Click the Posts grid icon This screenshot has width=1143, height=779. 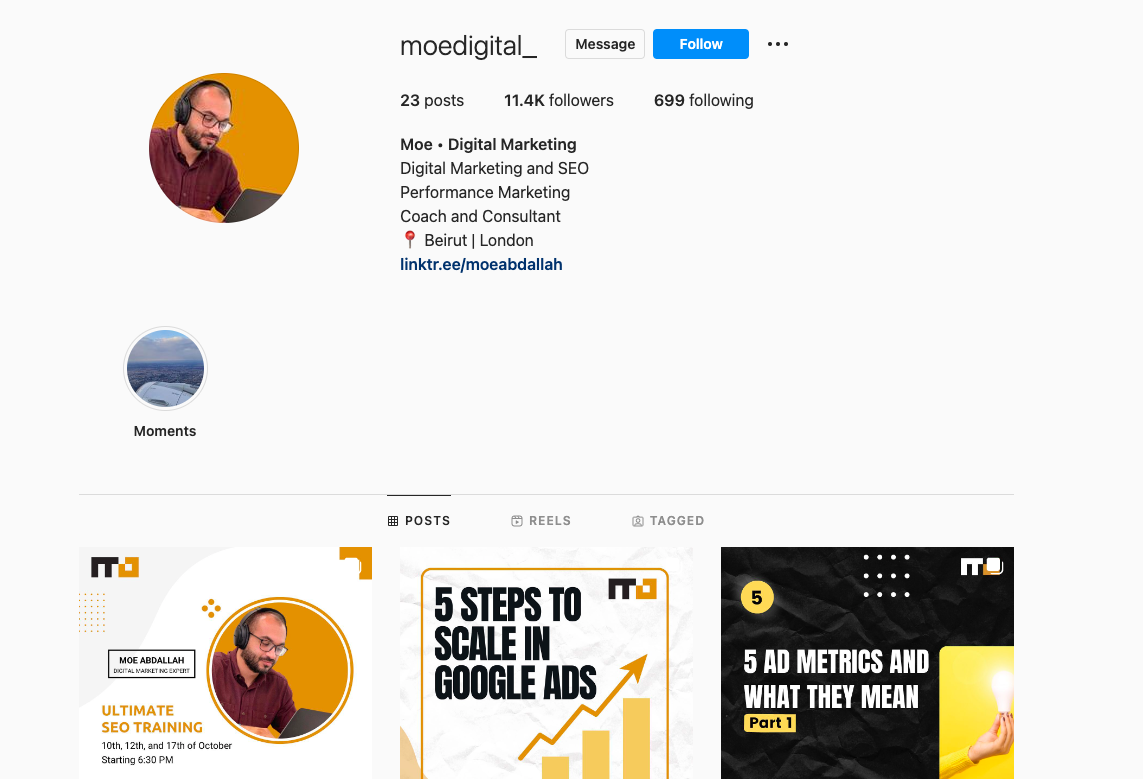point(393,521)
